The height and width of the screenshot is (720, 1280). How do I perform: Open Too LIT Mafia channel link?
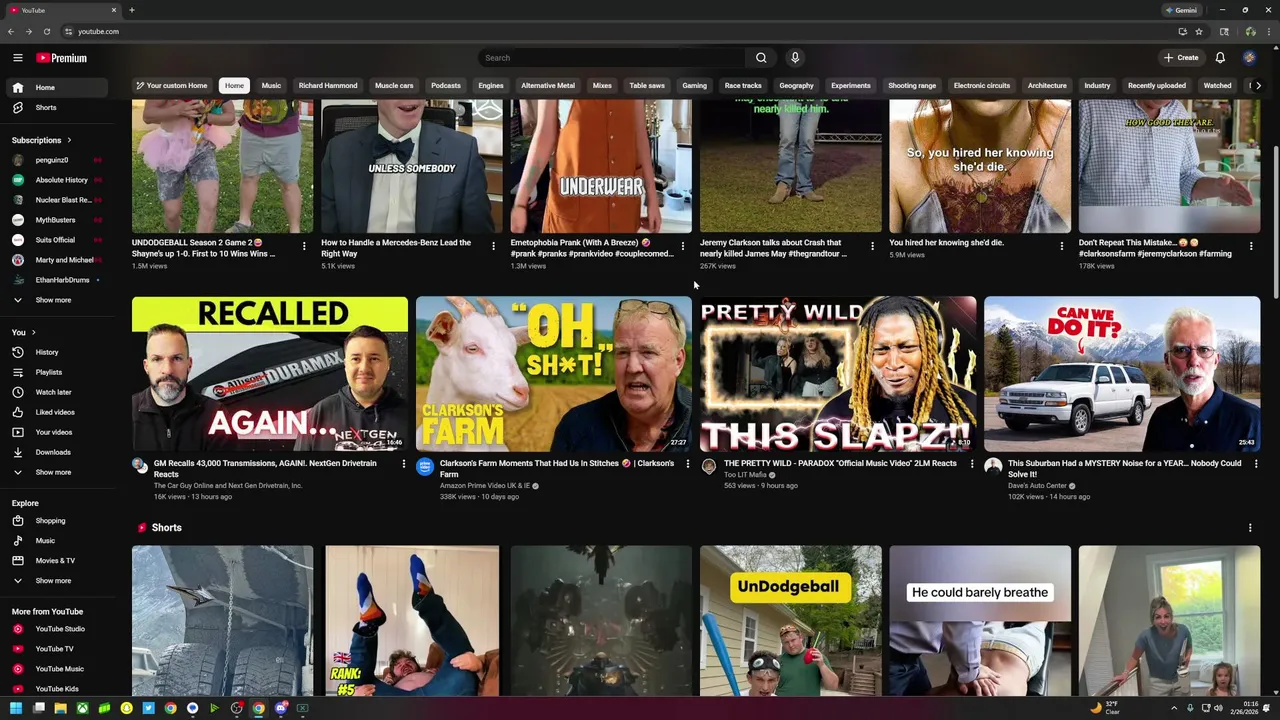(x=745, y=475)
